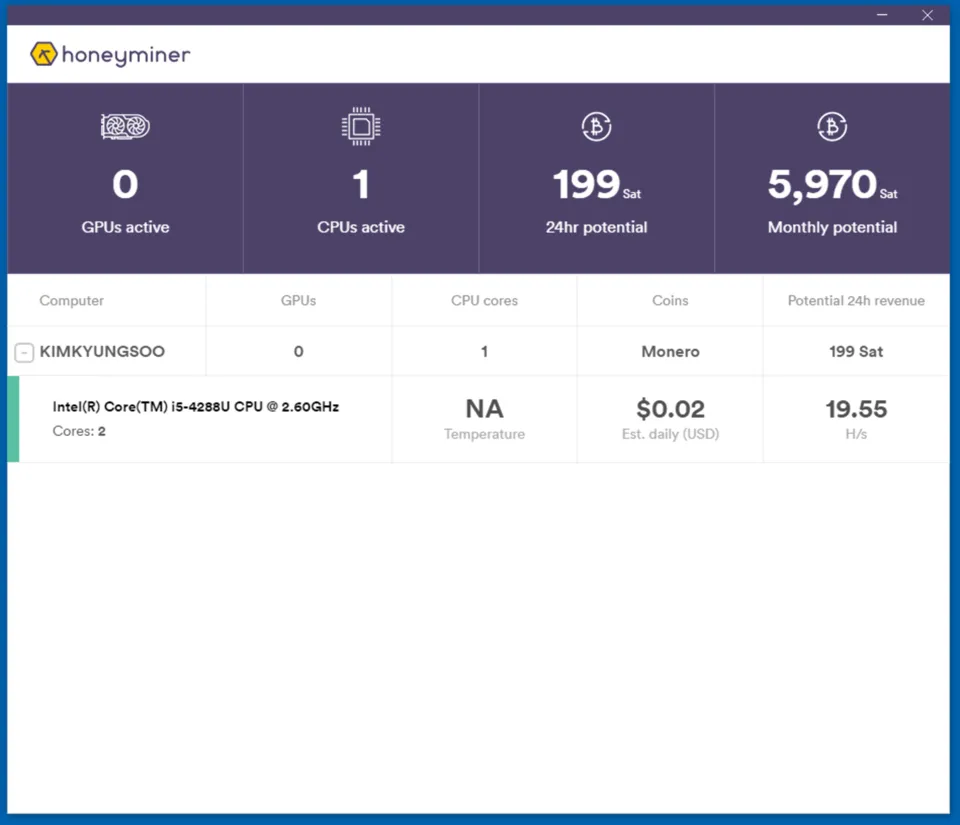Click the GPUs active label

[125, 227]
